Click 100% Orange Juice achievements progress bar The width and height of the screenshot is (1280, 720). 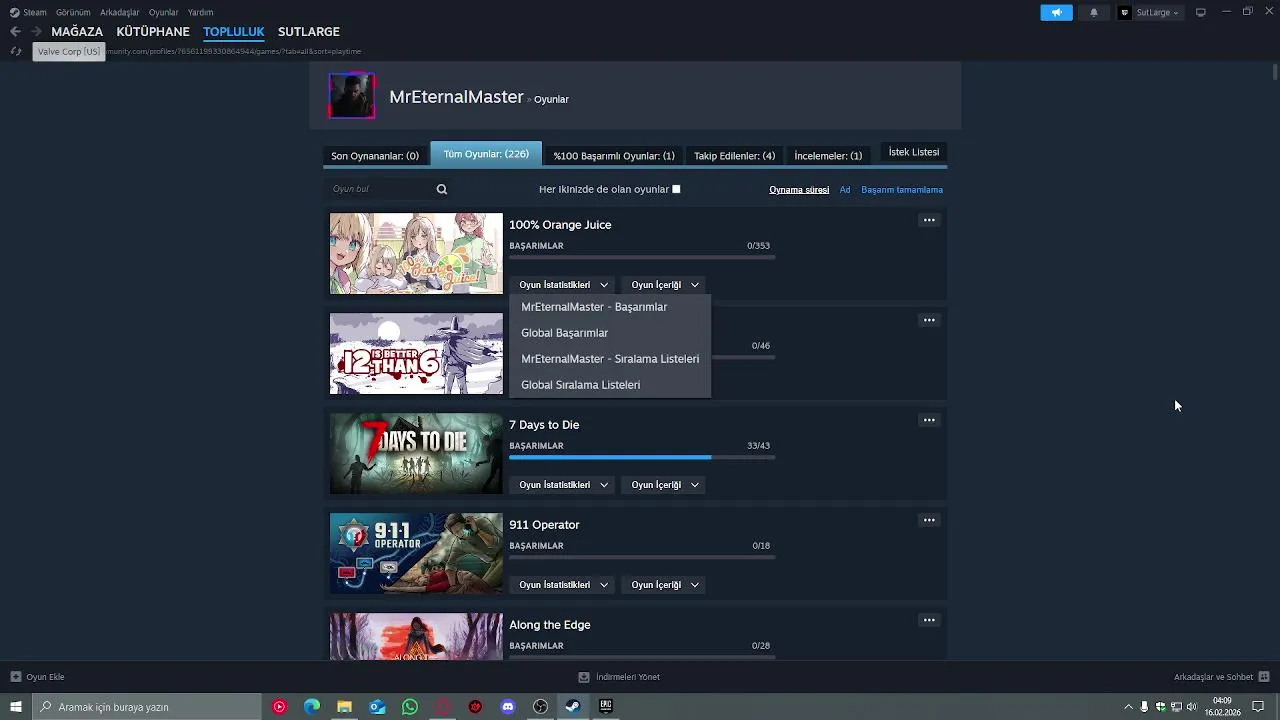(x=642, y=257)
